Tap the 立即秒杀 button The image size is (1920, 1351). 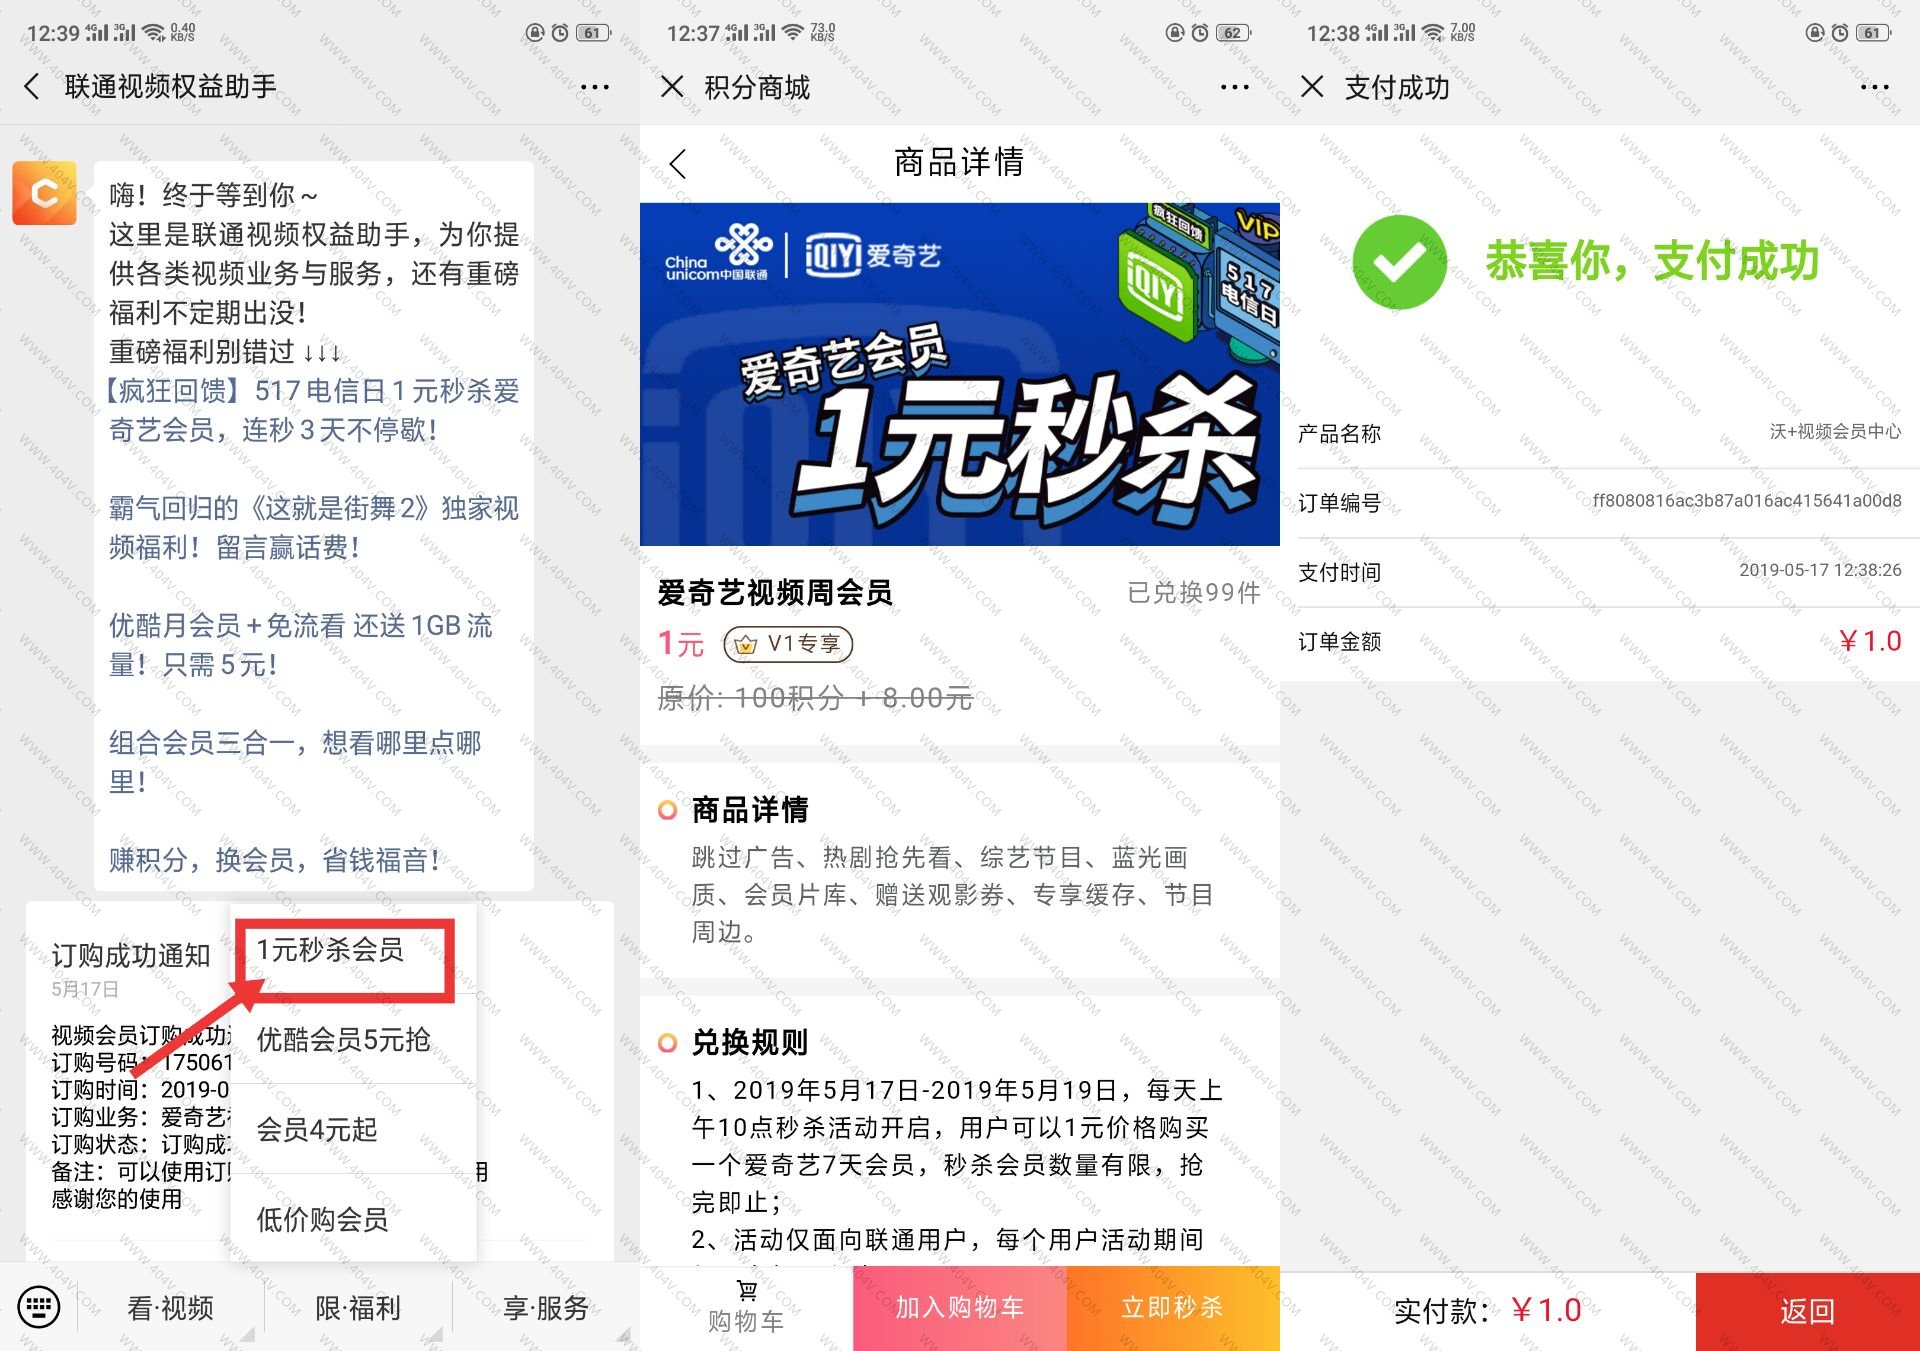pyautogui.click(x=1173, y=1308)
